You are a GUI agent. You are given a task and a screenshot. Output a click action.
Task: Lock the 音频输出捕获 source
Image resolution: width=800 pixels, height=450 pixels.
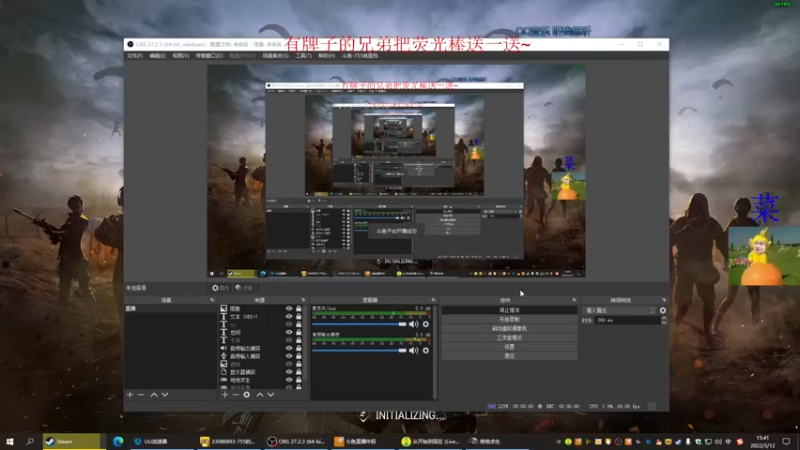299,348
